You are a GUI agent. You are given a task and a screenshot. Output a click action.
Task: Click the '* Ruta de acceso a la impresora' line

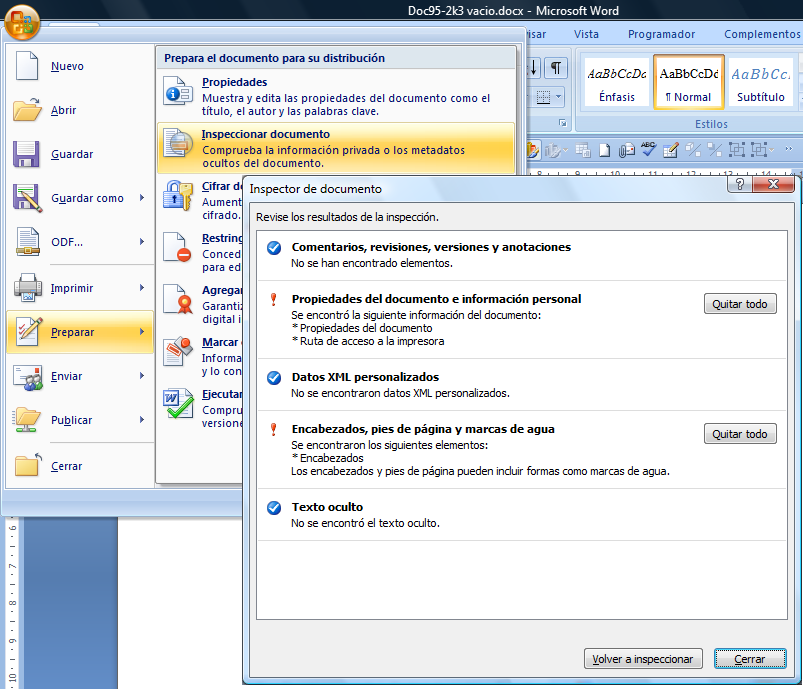point(368,341)
